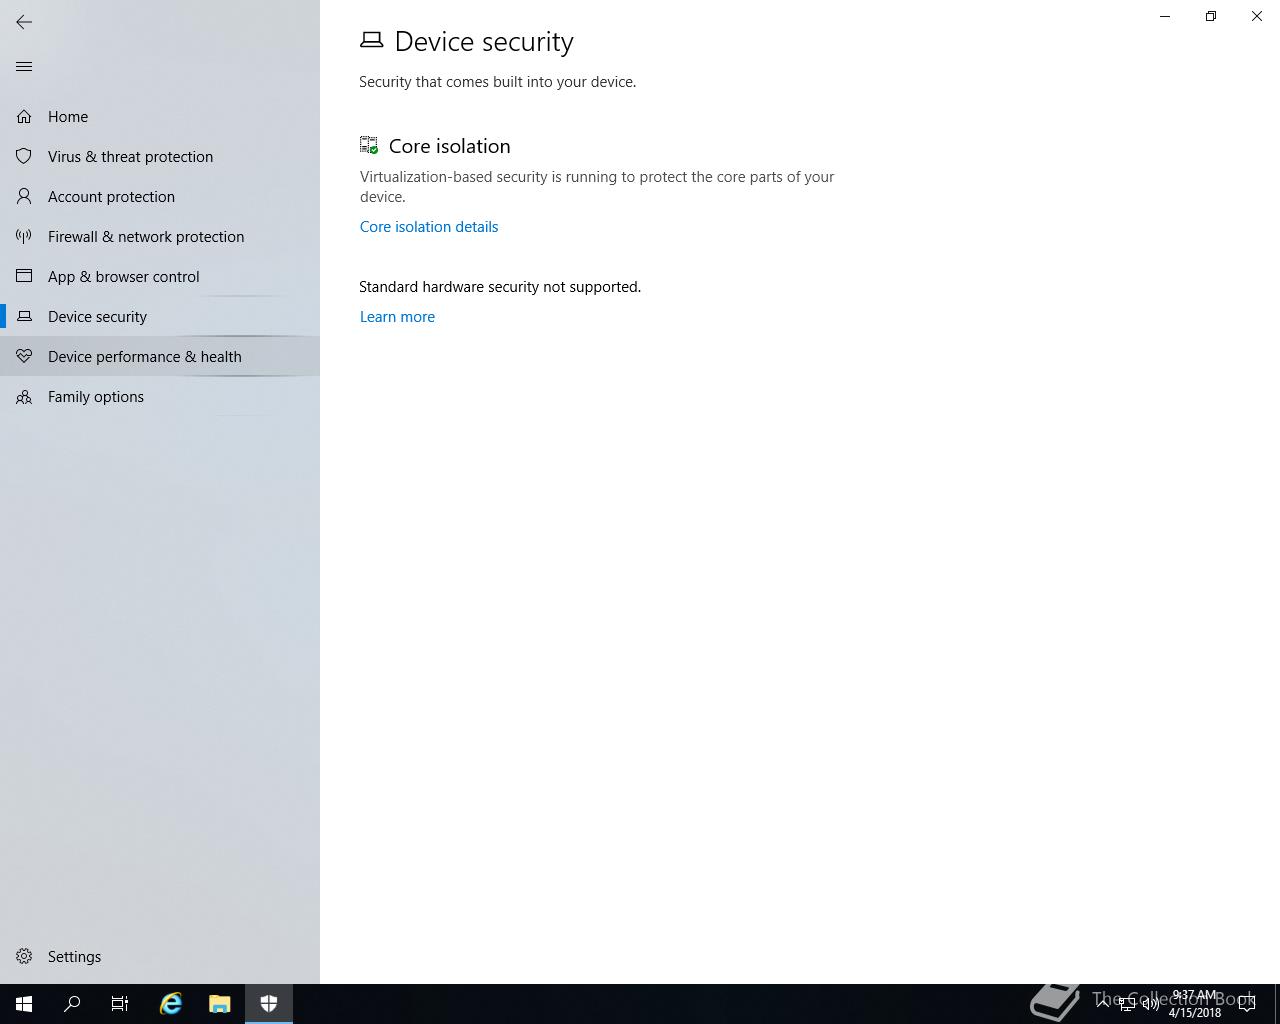
Task: Click 'Virtualization-based security is running' description
Action: pos(597,187)
